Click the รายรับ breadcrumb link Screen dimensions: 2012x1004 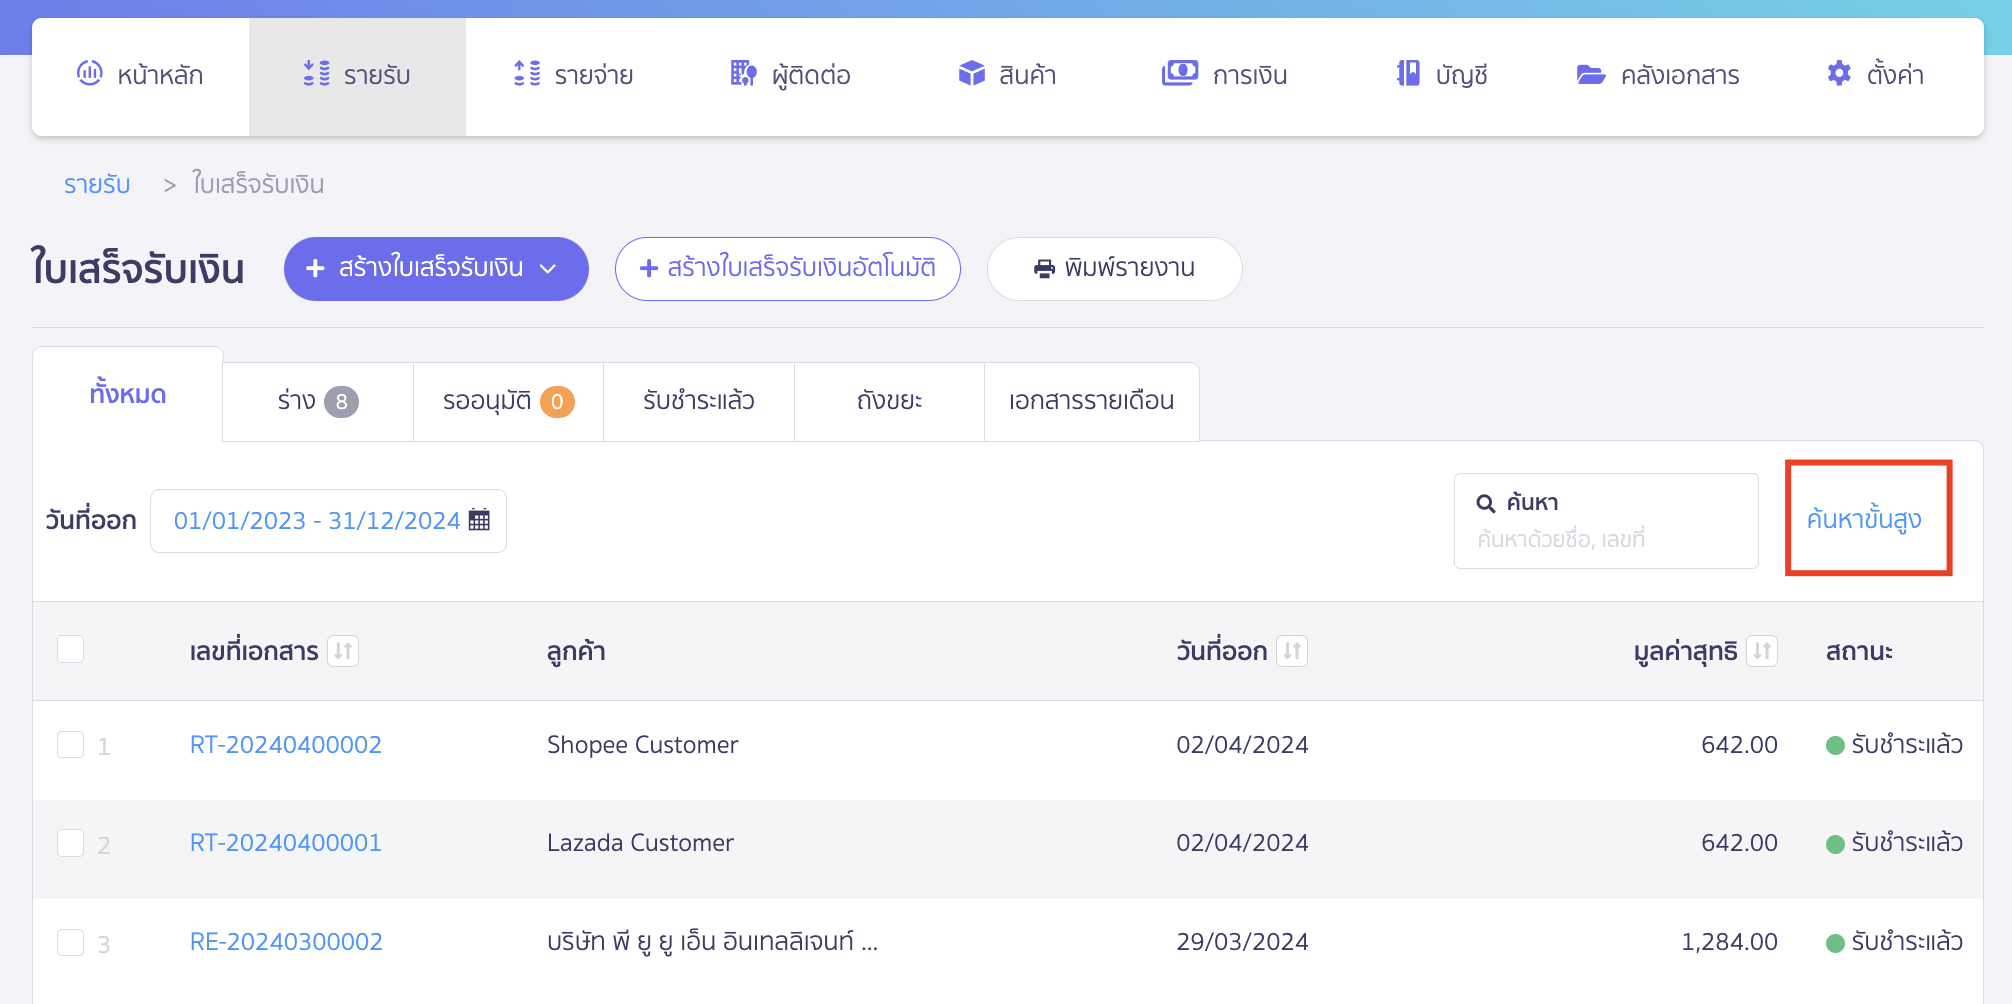tap(97, 185)
